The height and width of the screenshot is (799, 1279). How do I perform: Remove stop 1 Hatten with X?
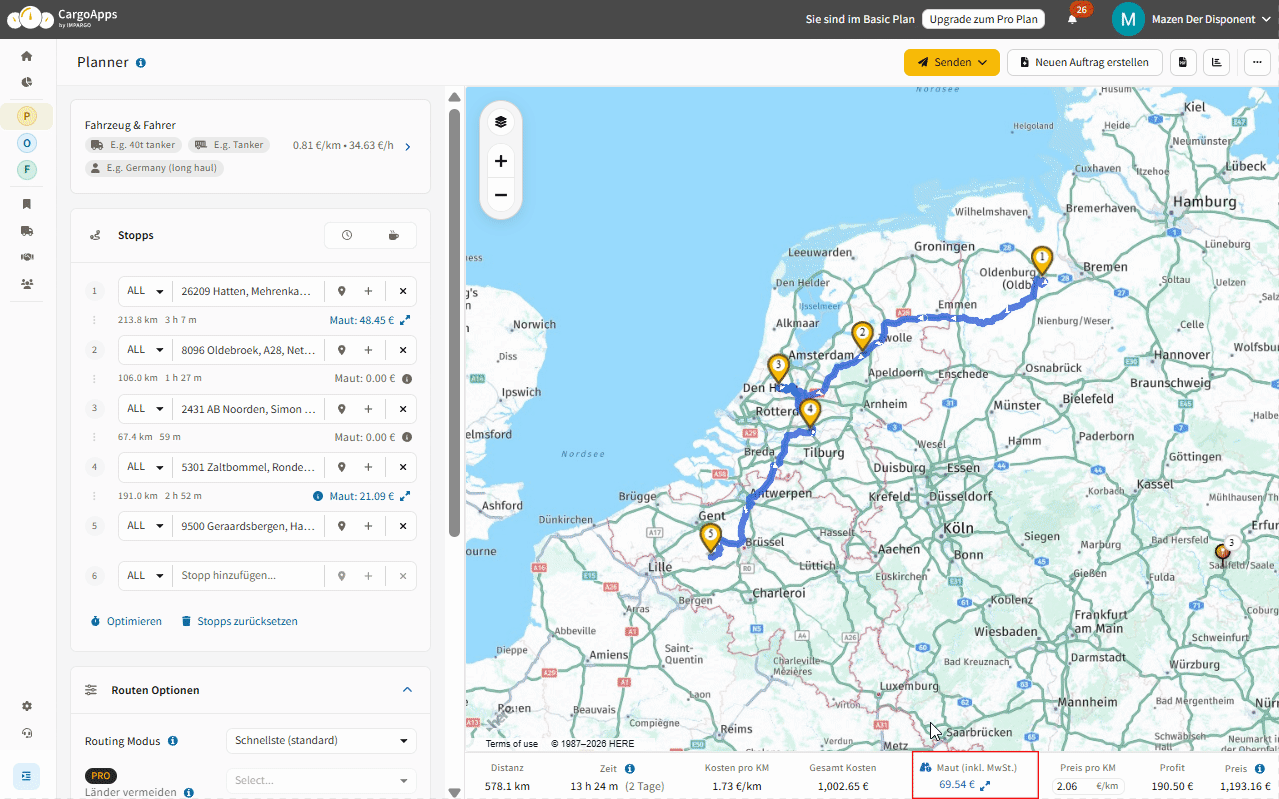pyautogui.click(x=403, y=291)
